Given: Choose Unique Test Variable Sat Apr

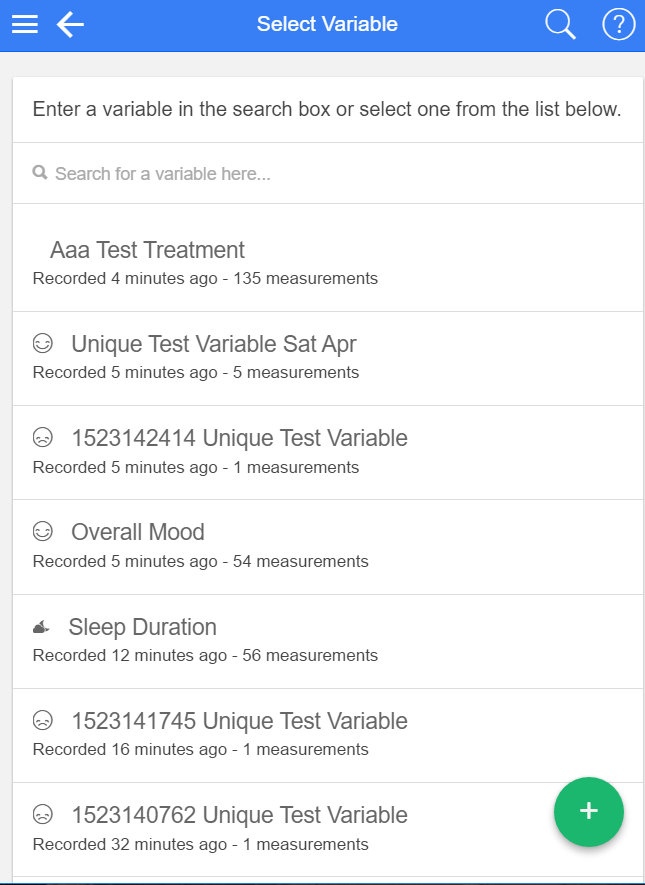Looking at the screenshot, I should [x=213, y=344].
